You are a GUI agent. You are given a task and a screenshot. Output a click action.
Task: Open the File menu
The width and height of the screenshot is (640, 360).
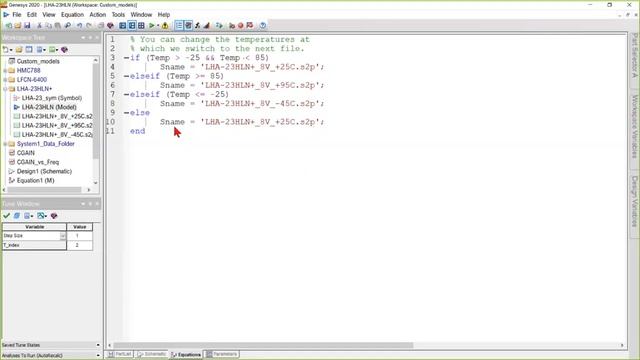pos(17,15)
